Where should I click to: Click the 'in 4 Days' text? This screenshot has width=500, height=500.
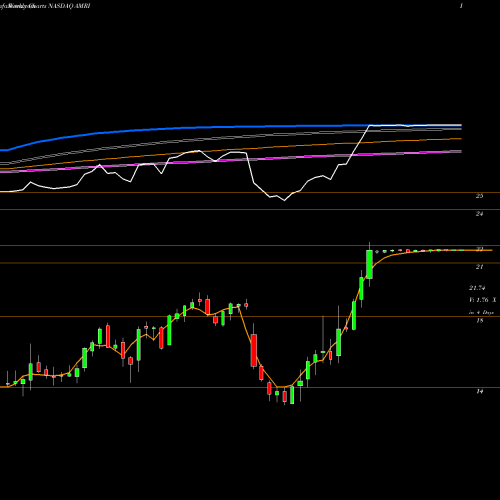click(481, 313)
